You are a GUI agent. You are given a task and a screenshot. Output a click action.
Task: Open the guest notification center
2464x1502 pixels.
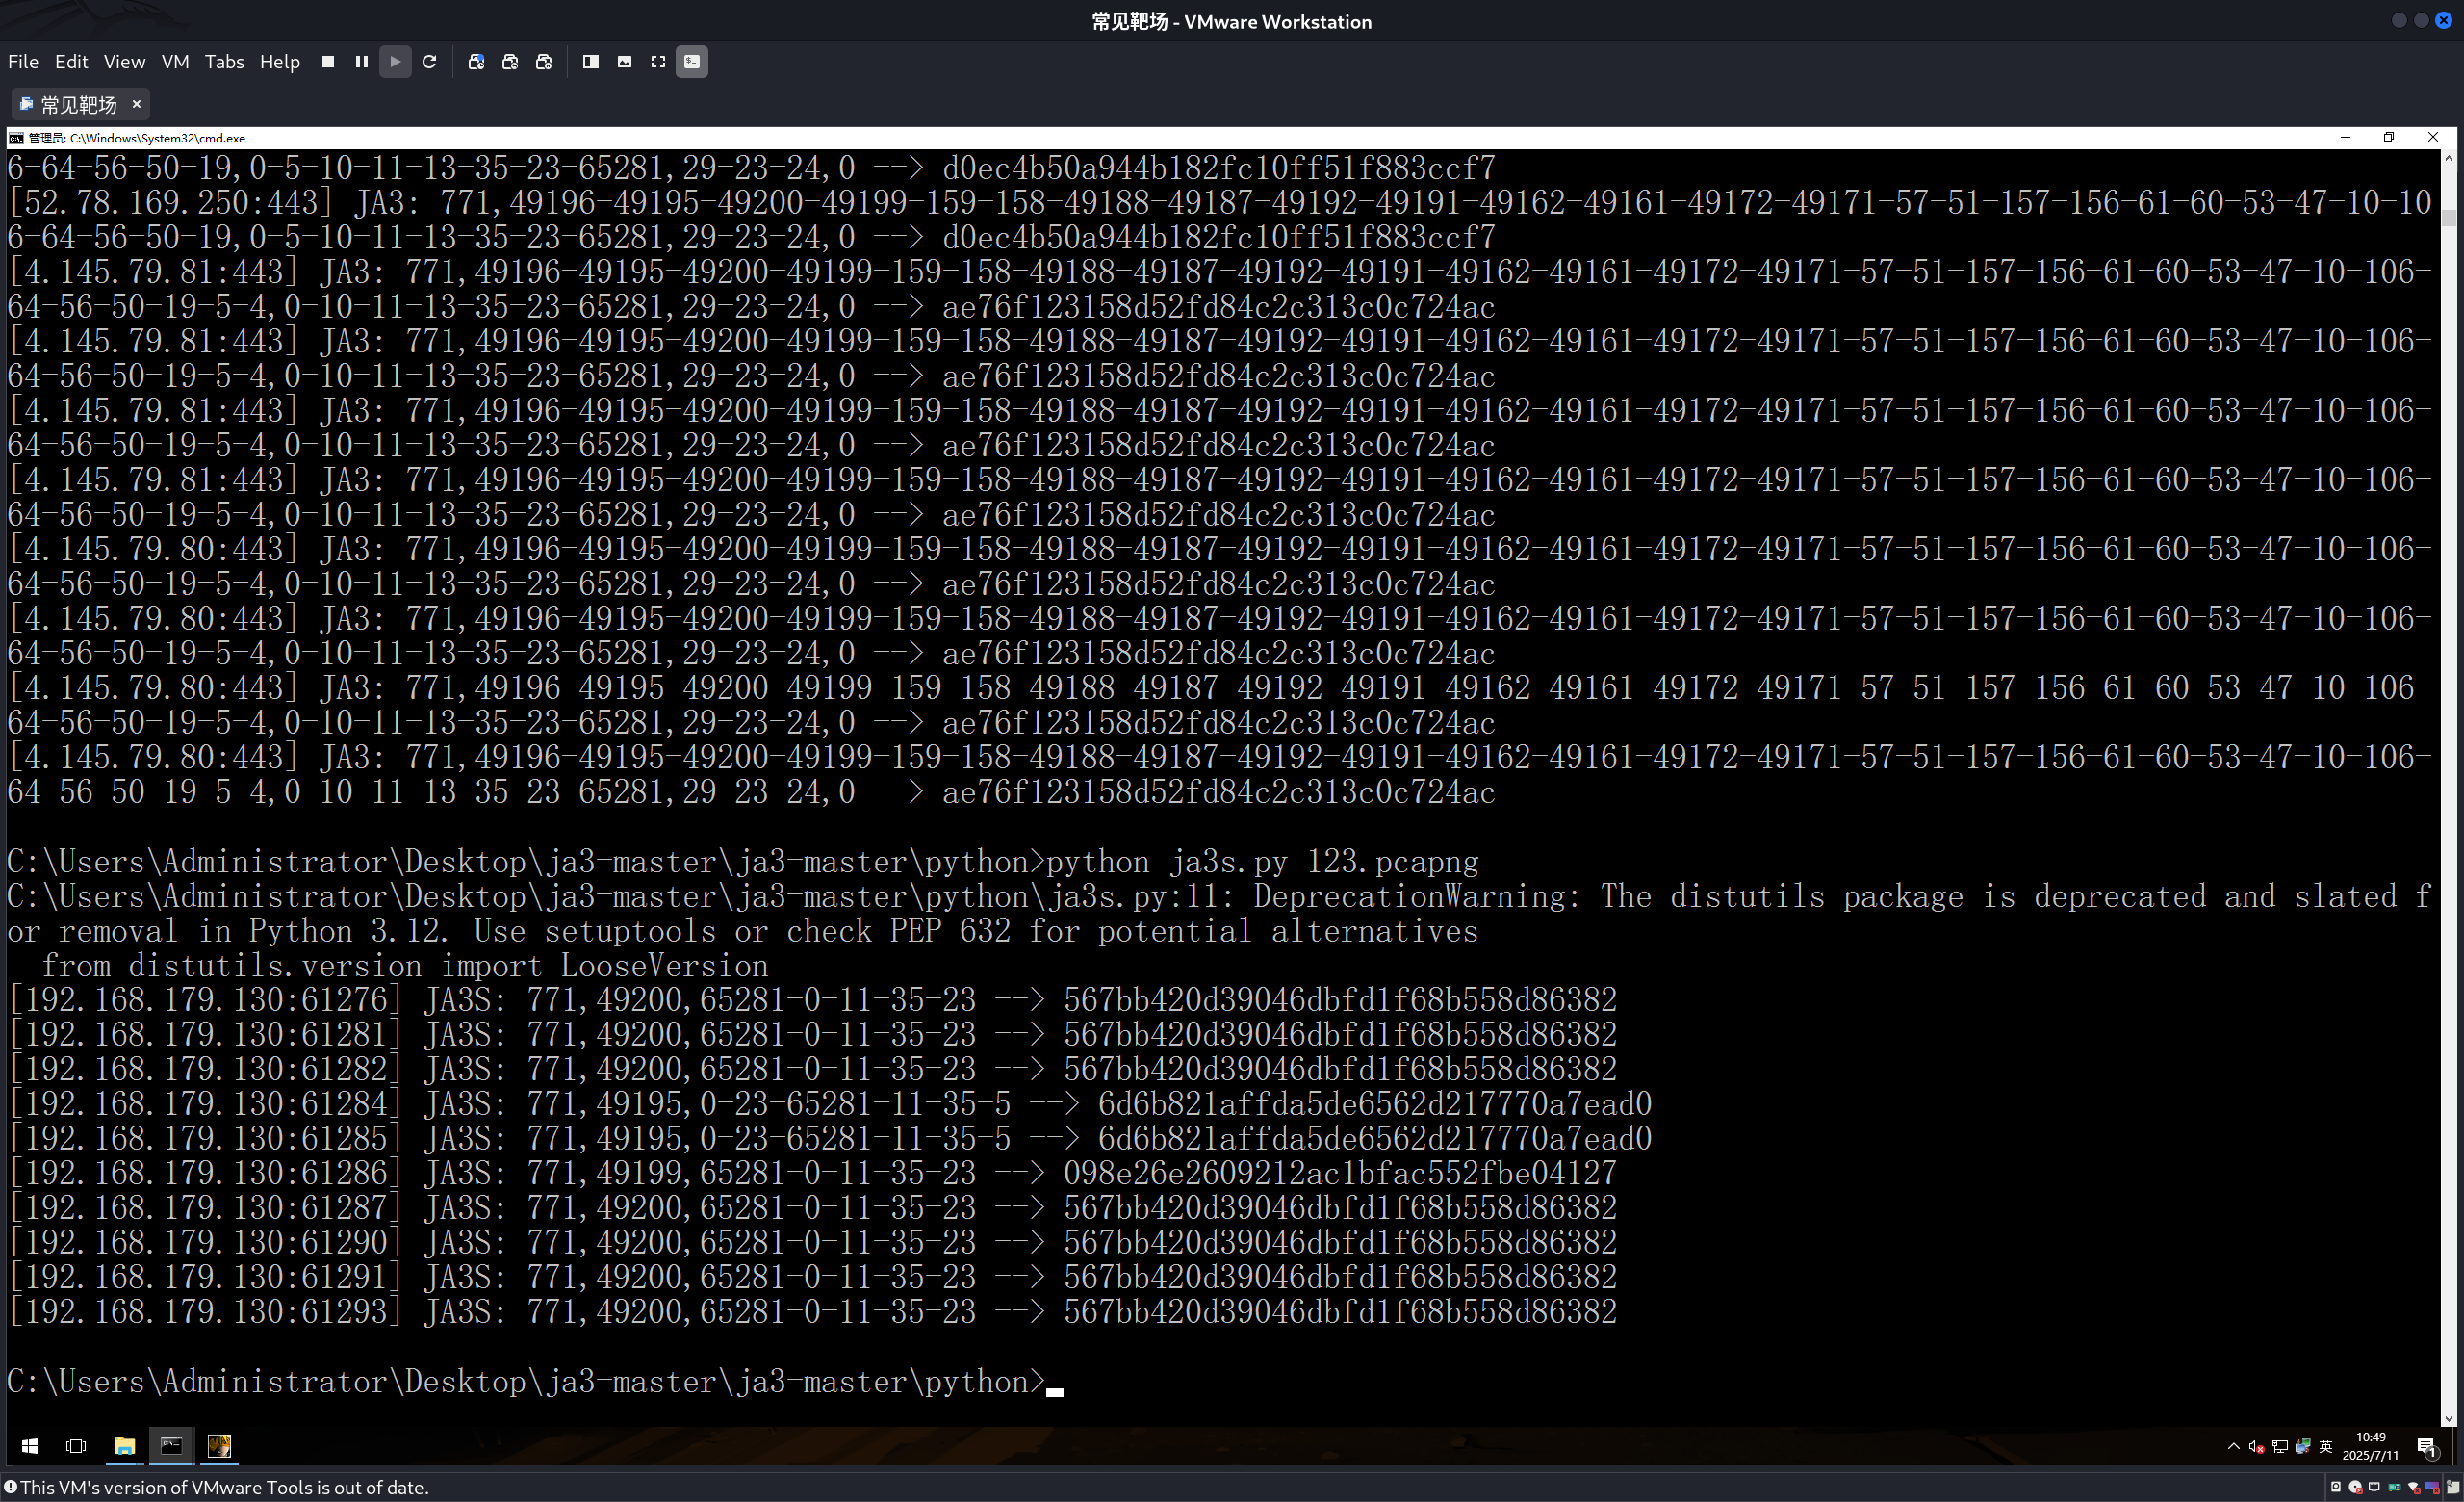[x=2427, y=1446]
